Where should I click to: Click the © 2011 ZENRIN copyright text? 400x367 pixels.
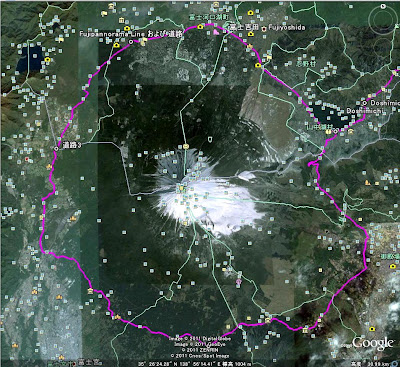click(199, 350)
